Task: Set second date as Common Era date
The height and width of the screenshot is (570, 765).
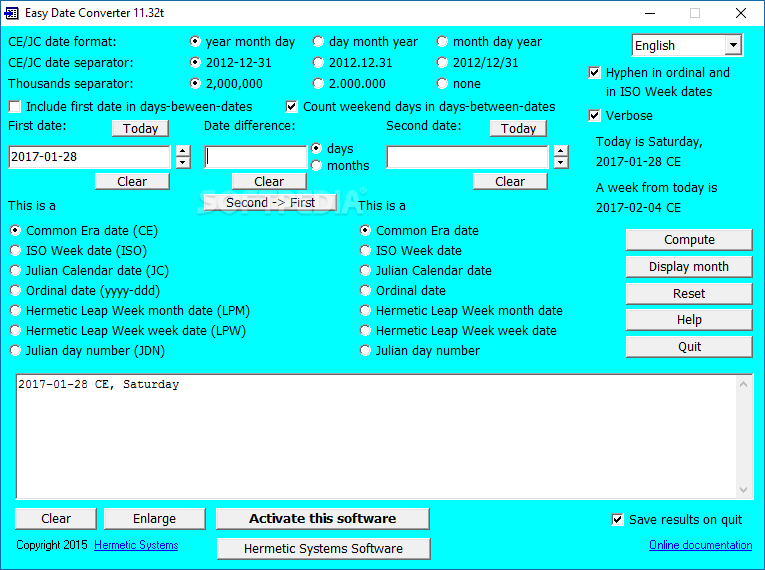Action: [x=365, y=231]
